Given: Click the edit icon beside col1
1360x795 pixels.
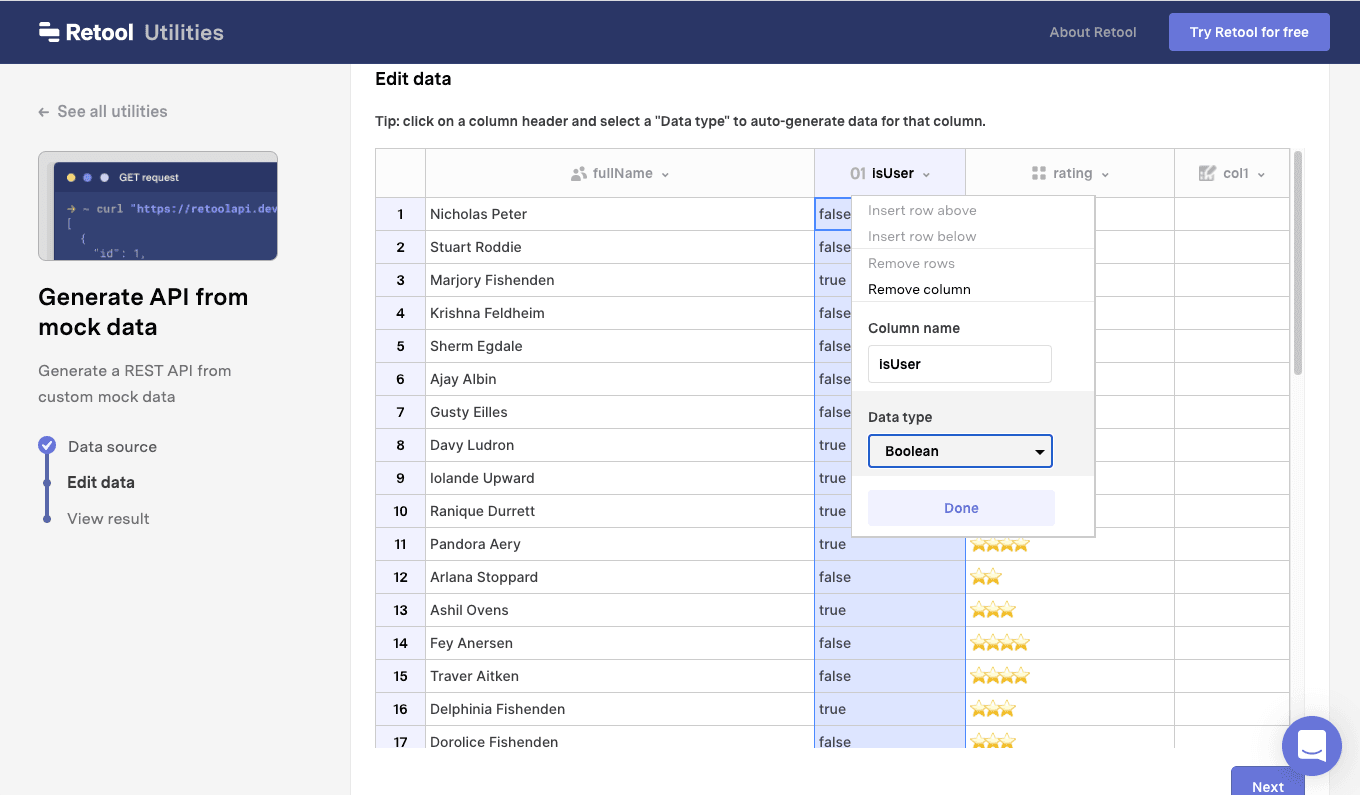Looking at the screenshot, I should 1207,174.
